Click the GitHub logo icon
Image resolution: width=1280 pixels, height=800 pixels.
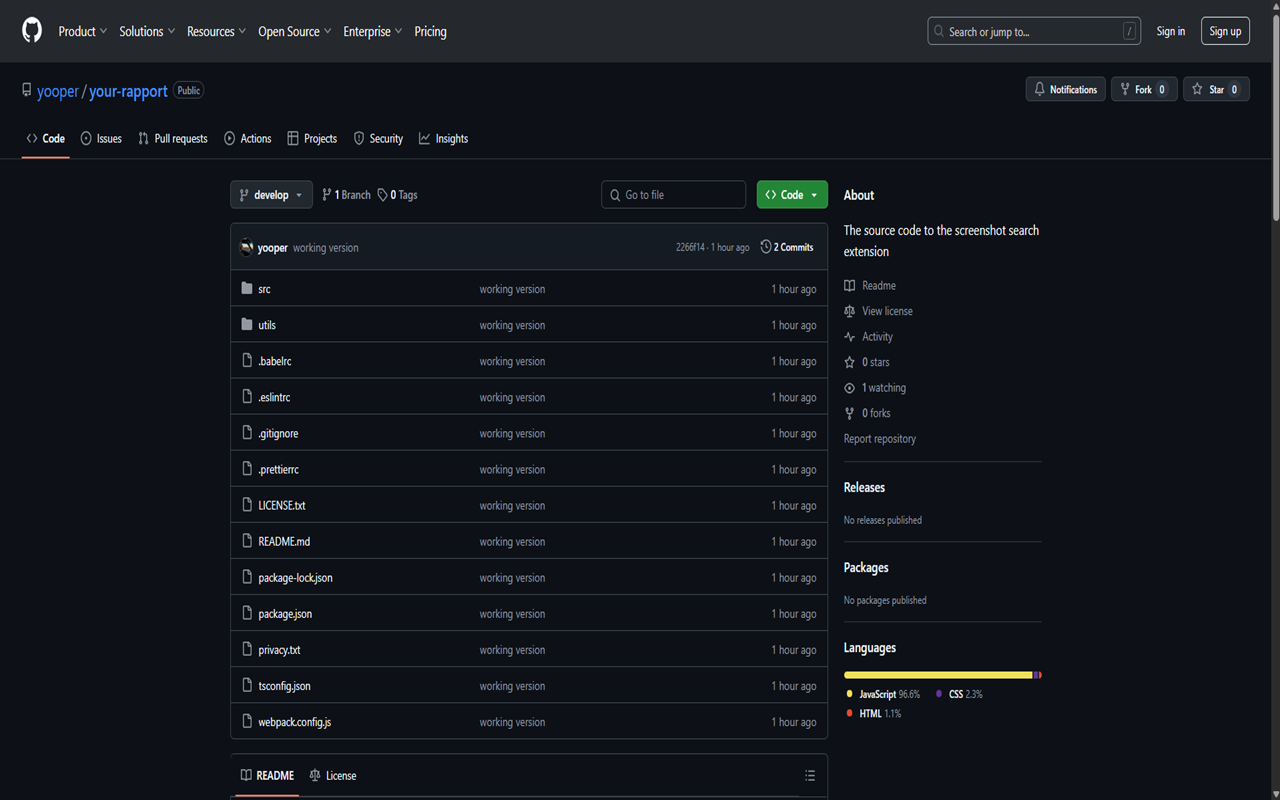click(x=32, y=31)
